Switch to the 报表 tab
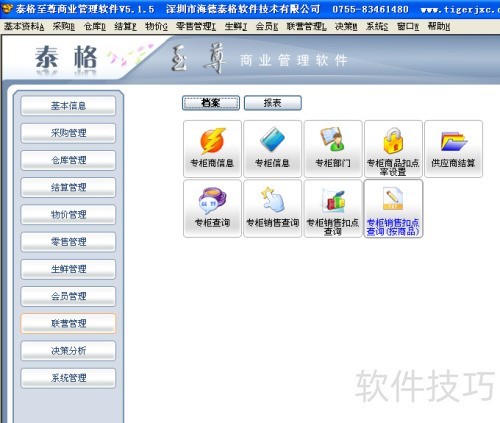The height and width of the screenshot is (423, 500). tap(273, 103)
